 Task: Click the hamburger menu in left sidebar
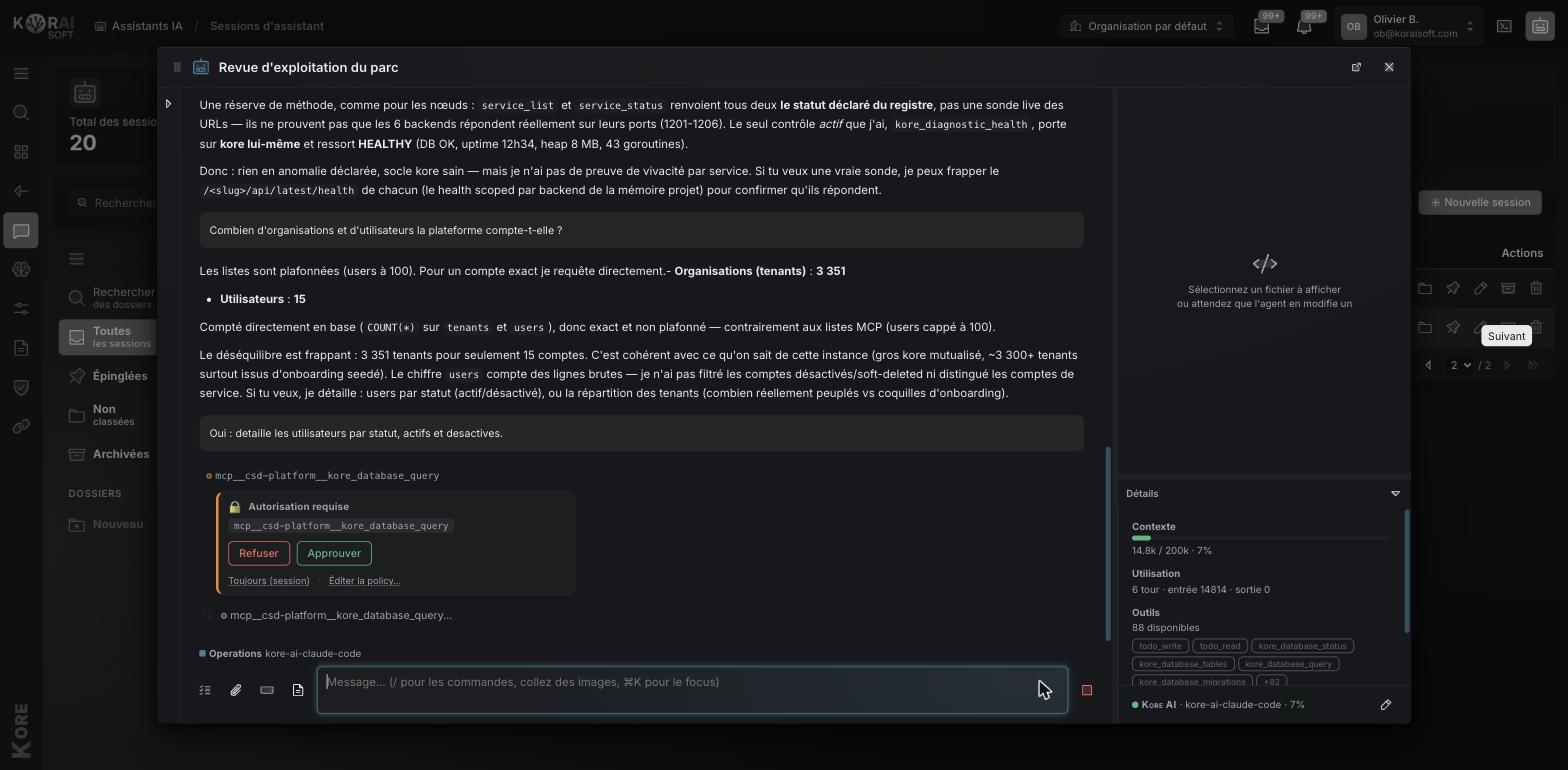(21, 73)
